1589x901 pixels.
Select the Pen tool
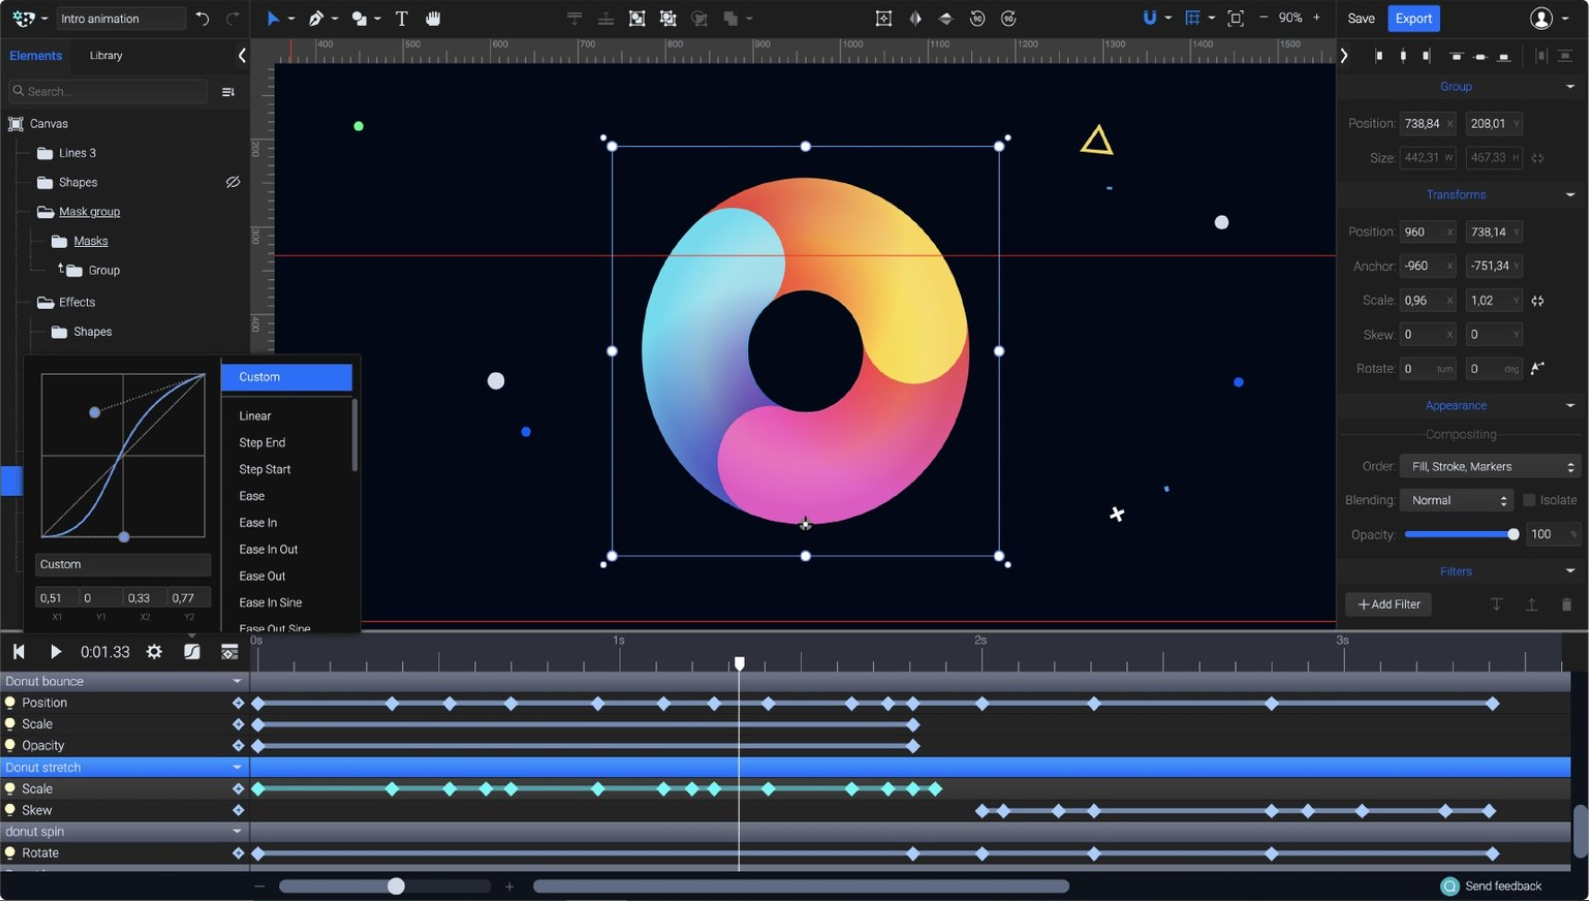coord(316,18)
